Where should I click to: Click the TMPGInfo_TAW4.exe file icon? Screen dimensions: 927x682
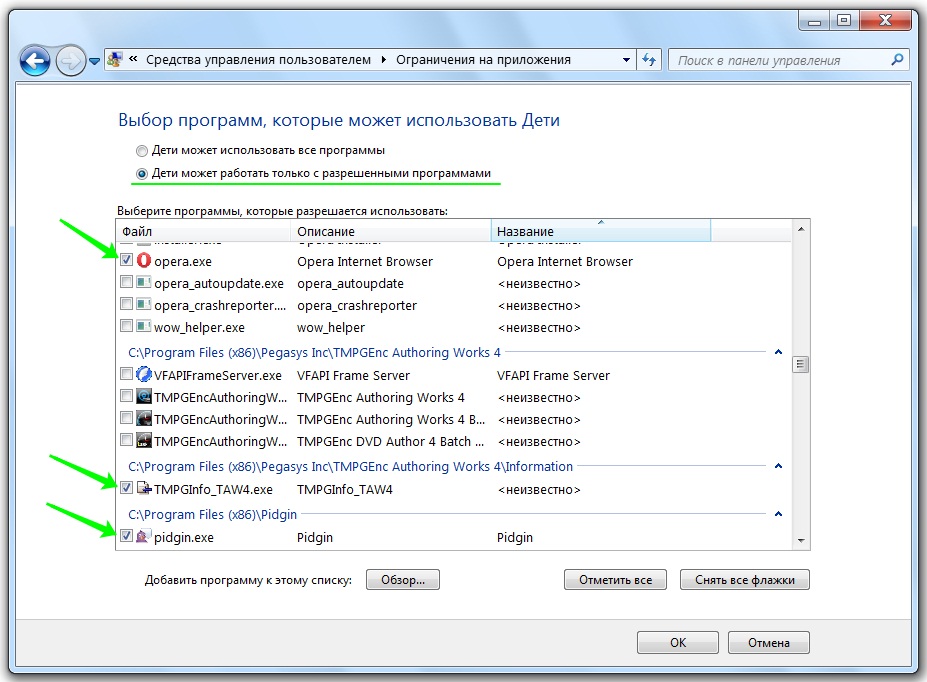click(144, 488)
